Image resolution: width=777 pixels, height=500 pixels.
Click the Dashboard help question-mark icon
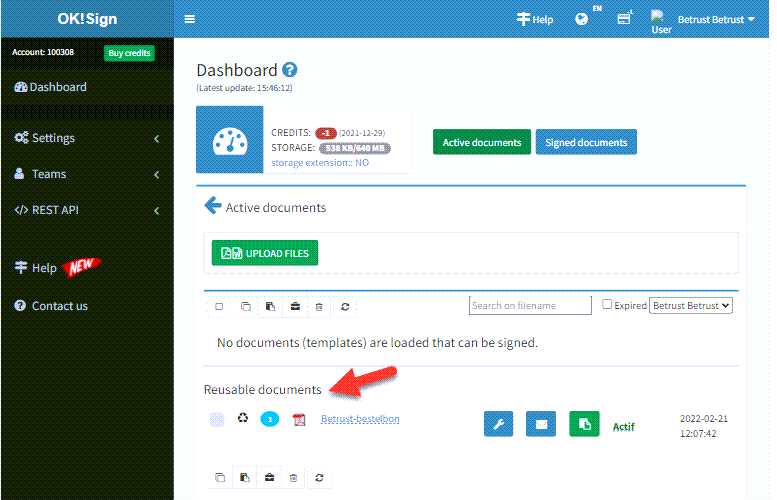[290, 70]
